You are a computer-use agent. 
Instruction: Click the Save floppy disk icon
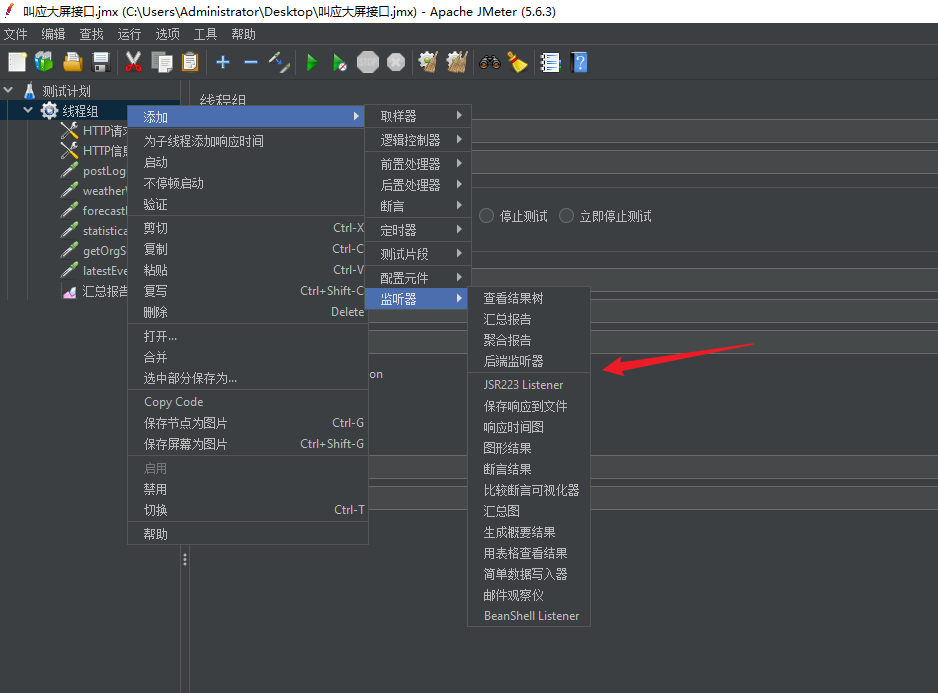101,62
